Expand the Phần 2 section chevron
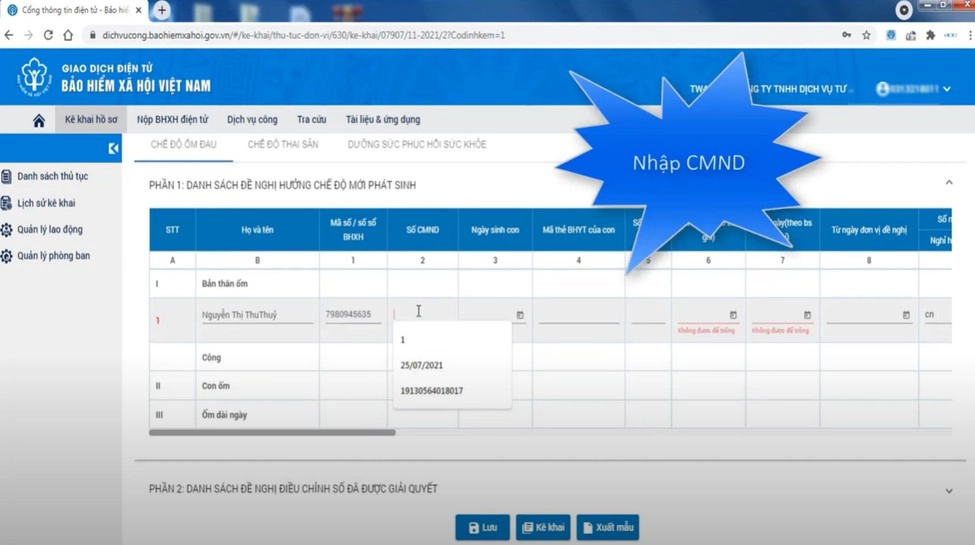This screenshot has width=975, height=545. tap(948, 490)
